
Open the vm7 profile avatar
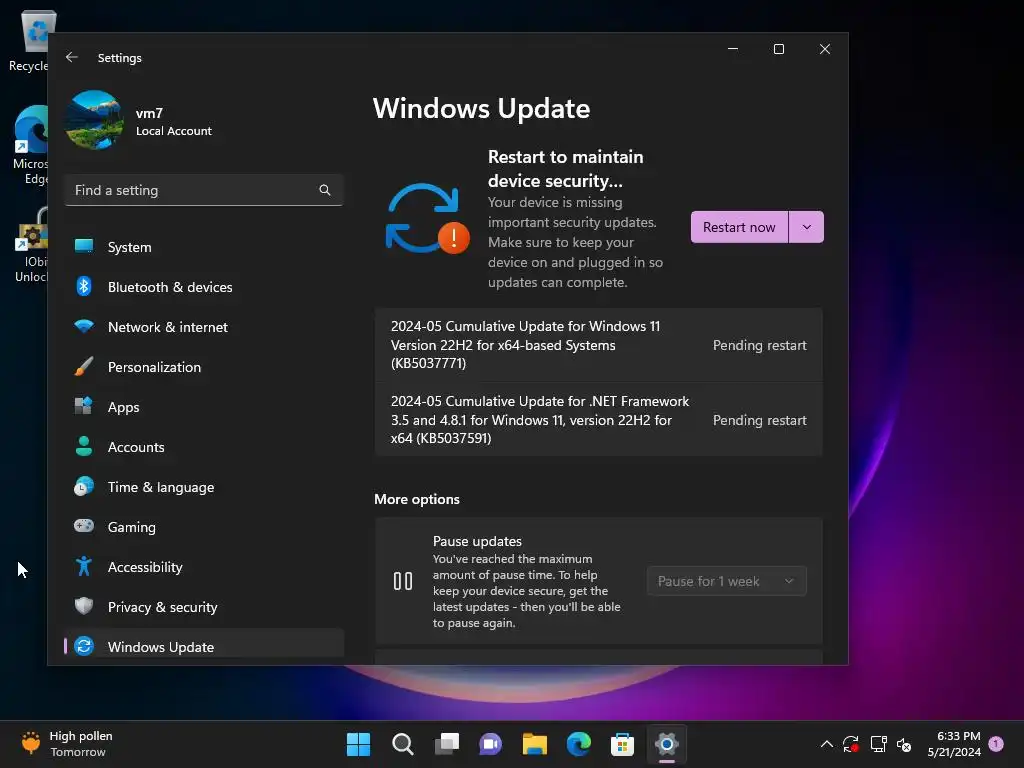(95, 120)
